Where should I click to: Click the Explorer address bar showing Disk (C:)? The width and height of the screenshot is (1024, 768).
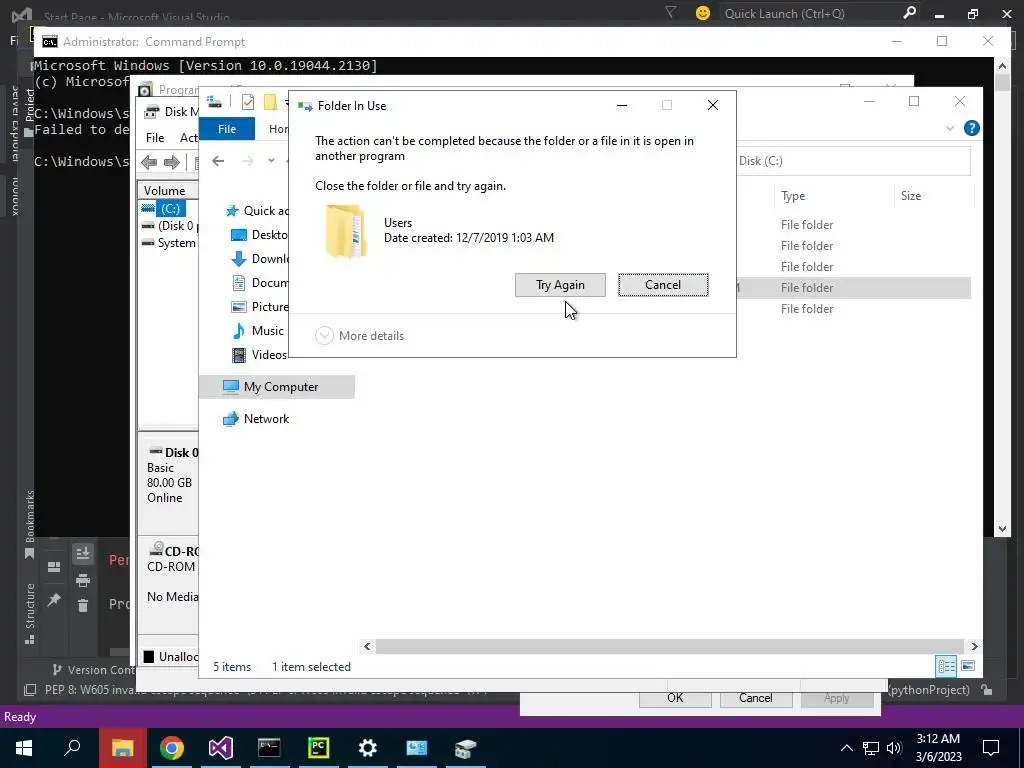853,161
